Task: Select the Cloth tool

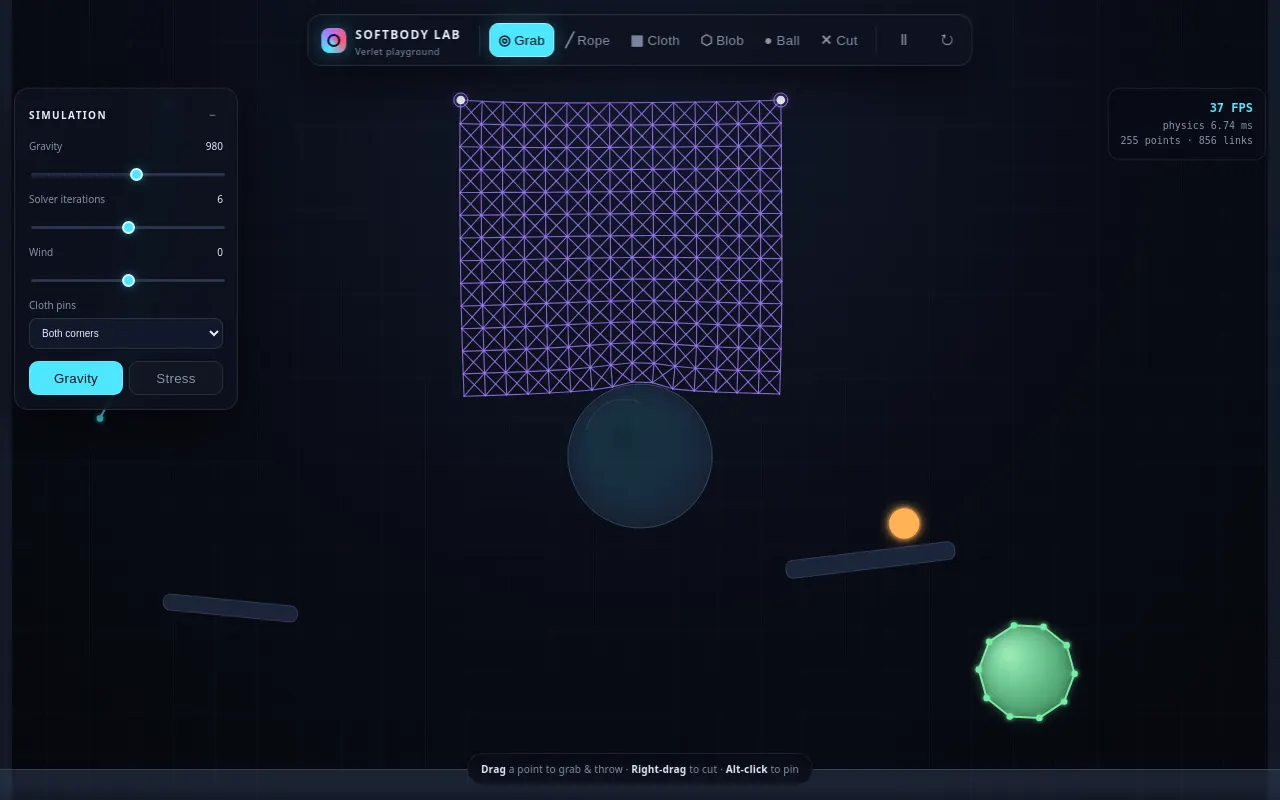Action: coord(655,40)
